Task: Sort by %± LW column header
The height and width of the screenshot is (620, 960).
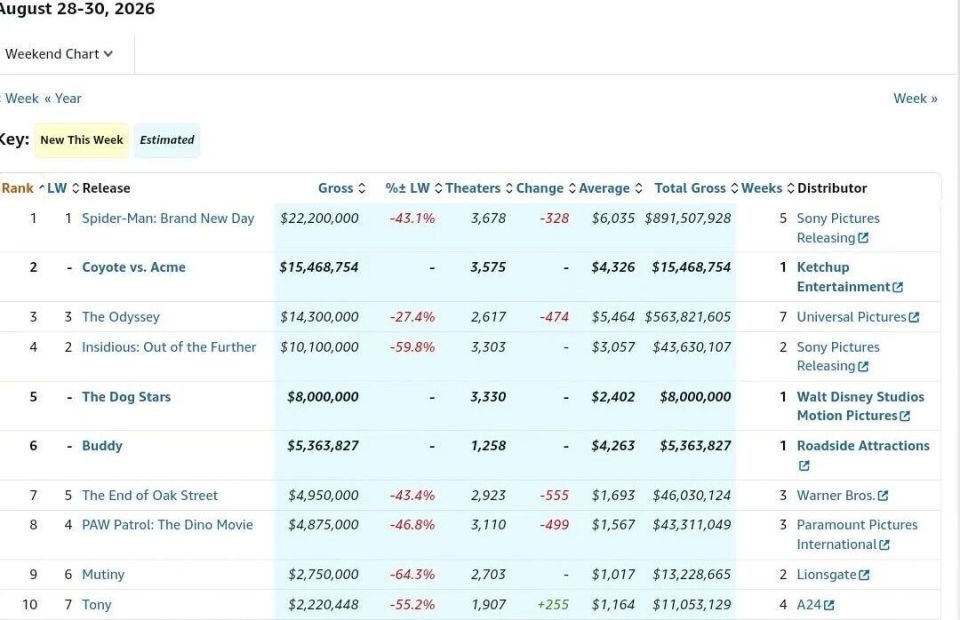Action: coord(413,188)
